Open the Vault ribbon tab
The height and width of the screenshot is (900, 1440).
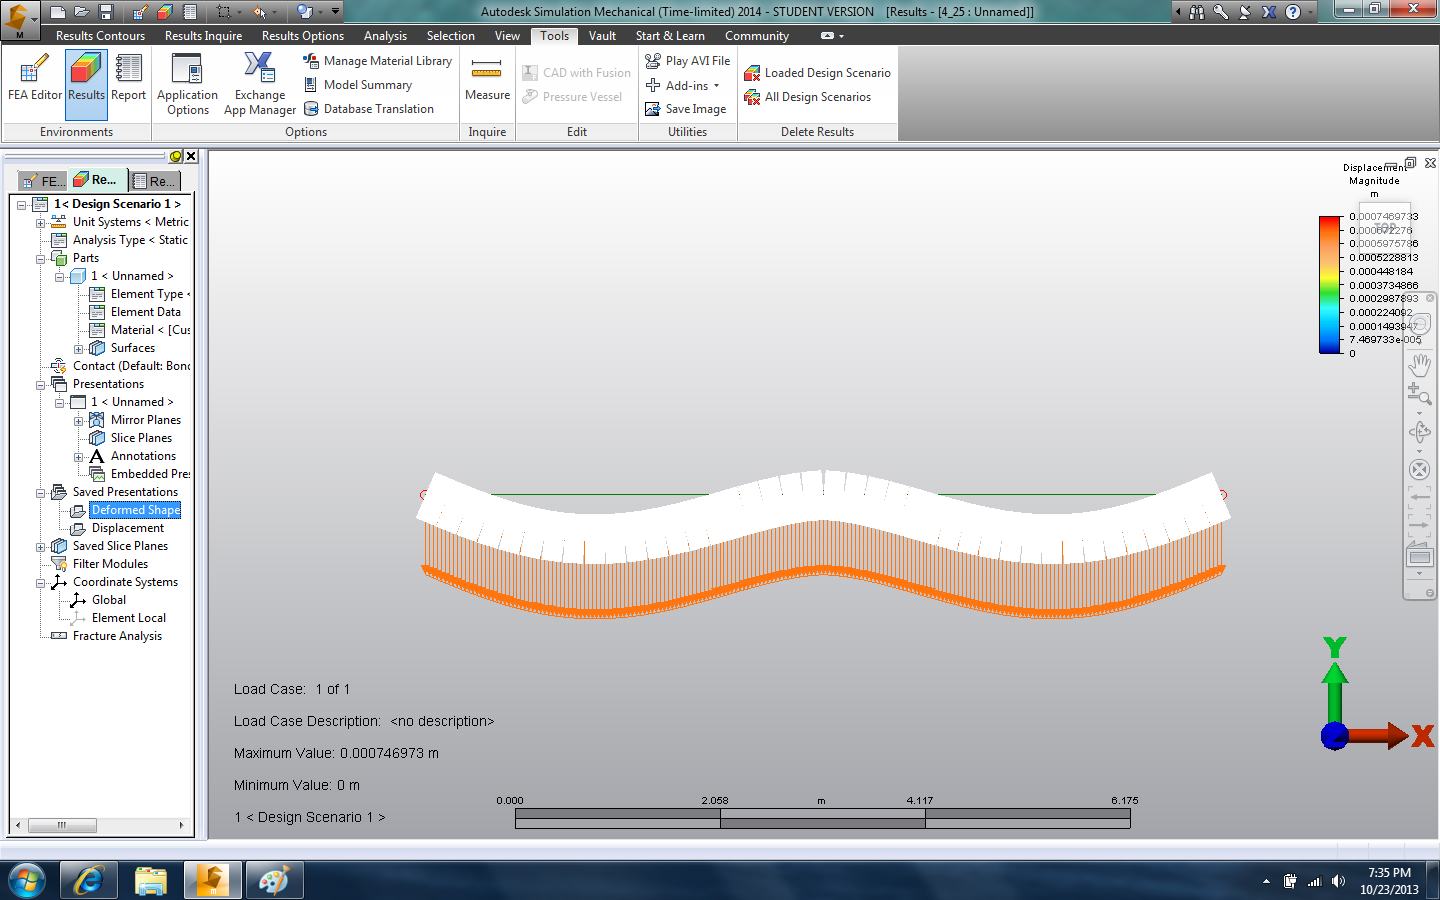point(602,36)
